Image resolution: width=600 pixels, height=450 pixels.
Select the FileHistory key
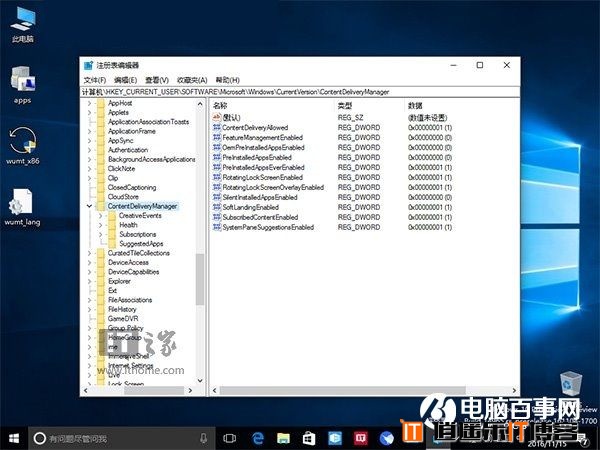122,309
